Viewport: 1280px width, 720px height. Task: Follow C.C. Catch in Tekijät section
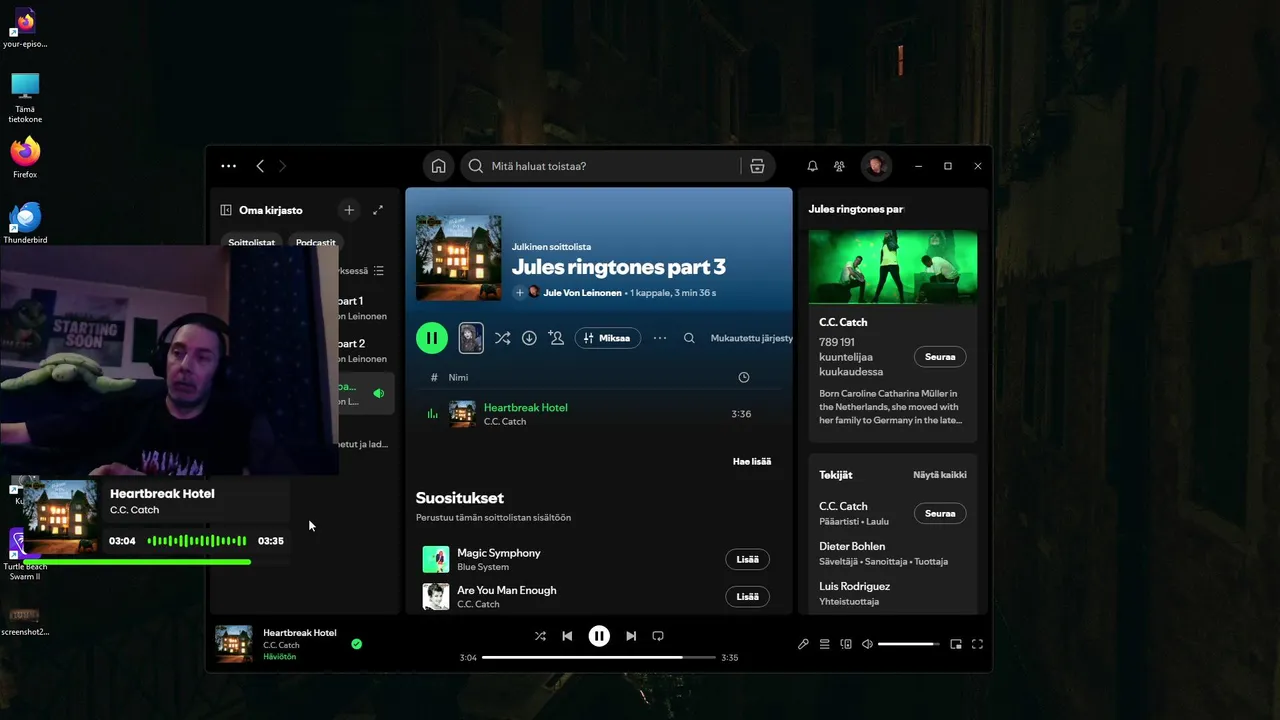[x=940, y=513]
